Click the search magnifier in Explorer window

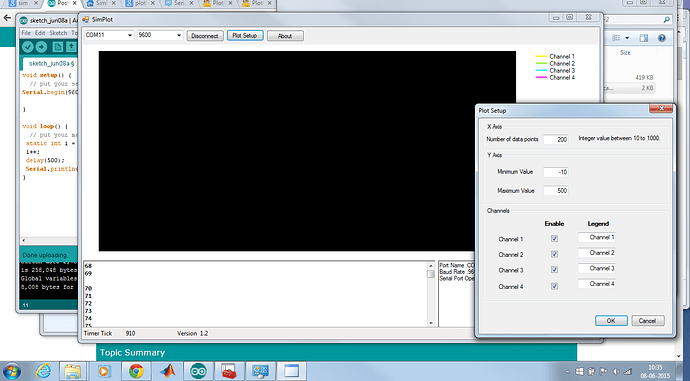click(667, 19)
